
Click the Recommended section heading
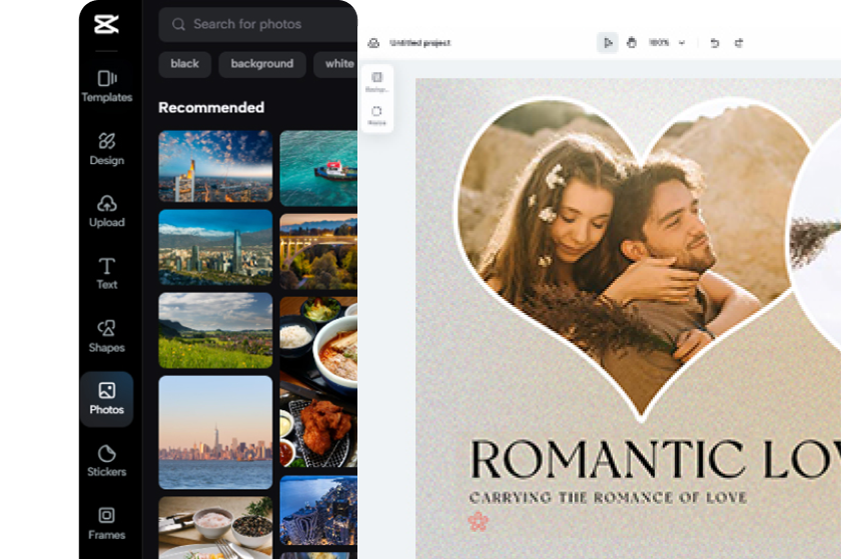coord(211,107)
